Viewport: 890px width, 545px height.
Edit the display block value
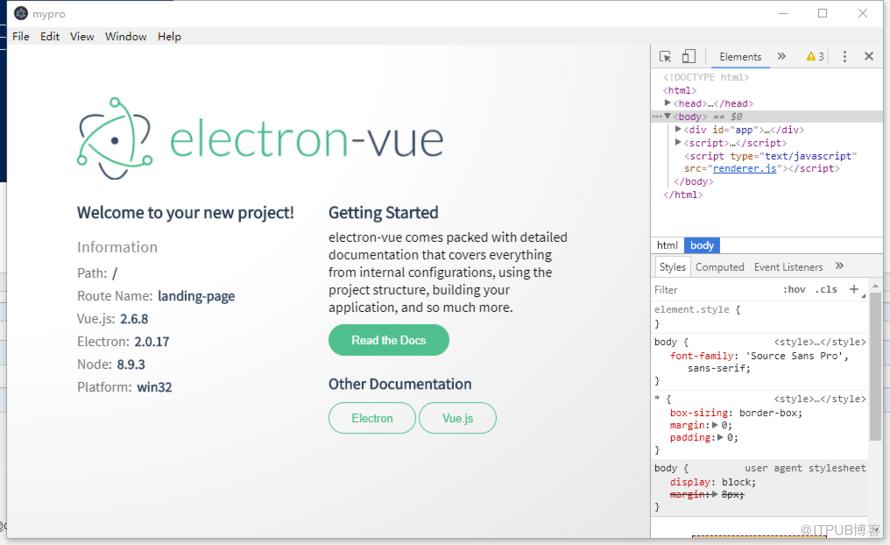tap(738, 482)
